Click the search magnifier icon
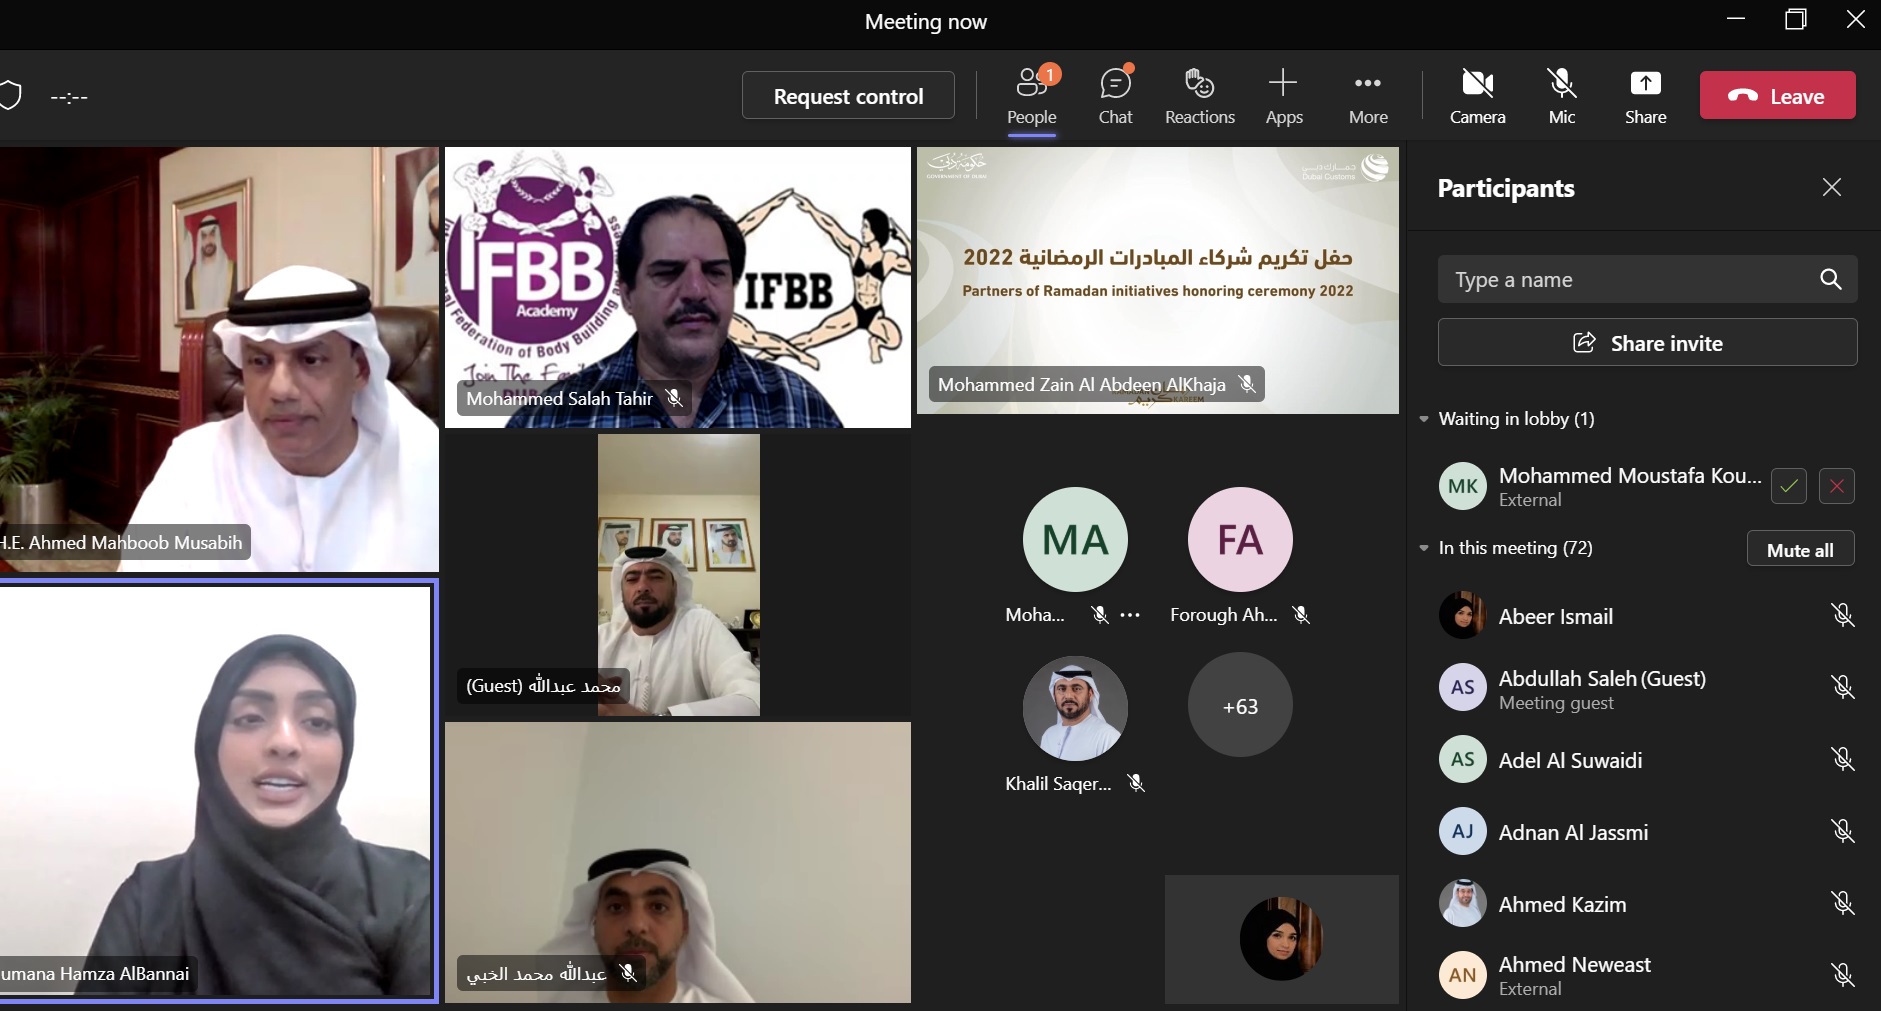Viewport: 1881px width, 1011px height. 1830,279
